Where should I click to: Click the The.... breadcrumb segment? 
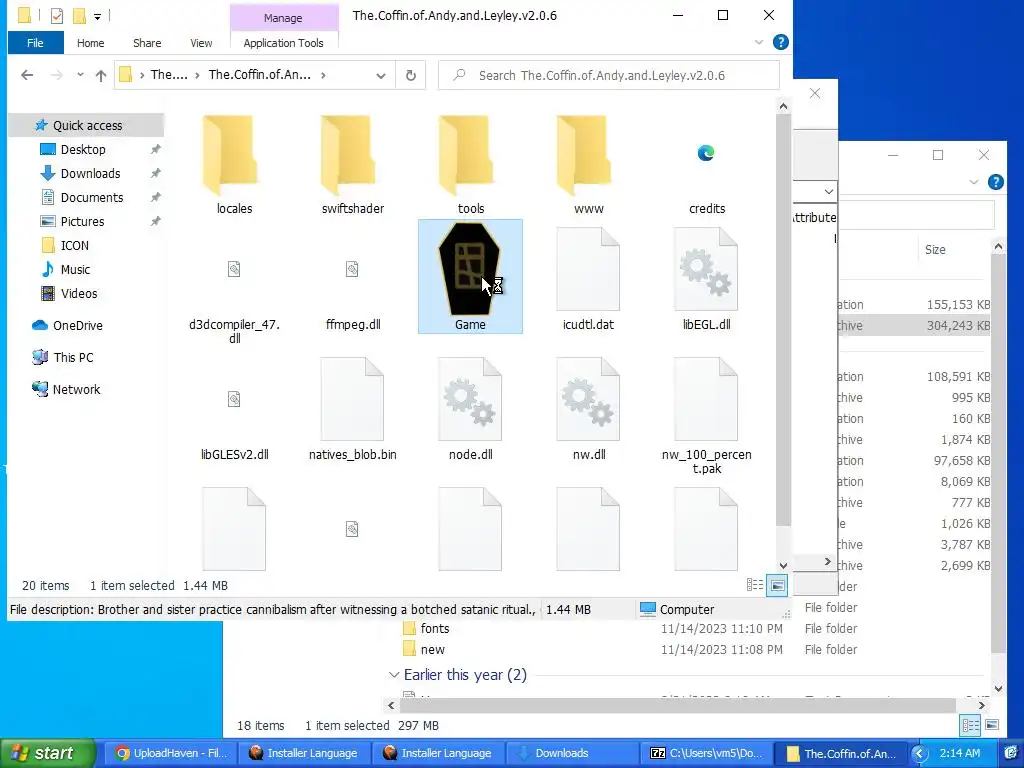169,75
